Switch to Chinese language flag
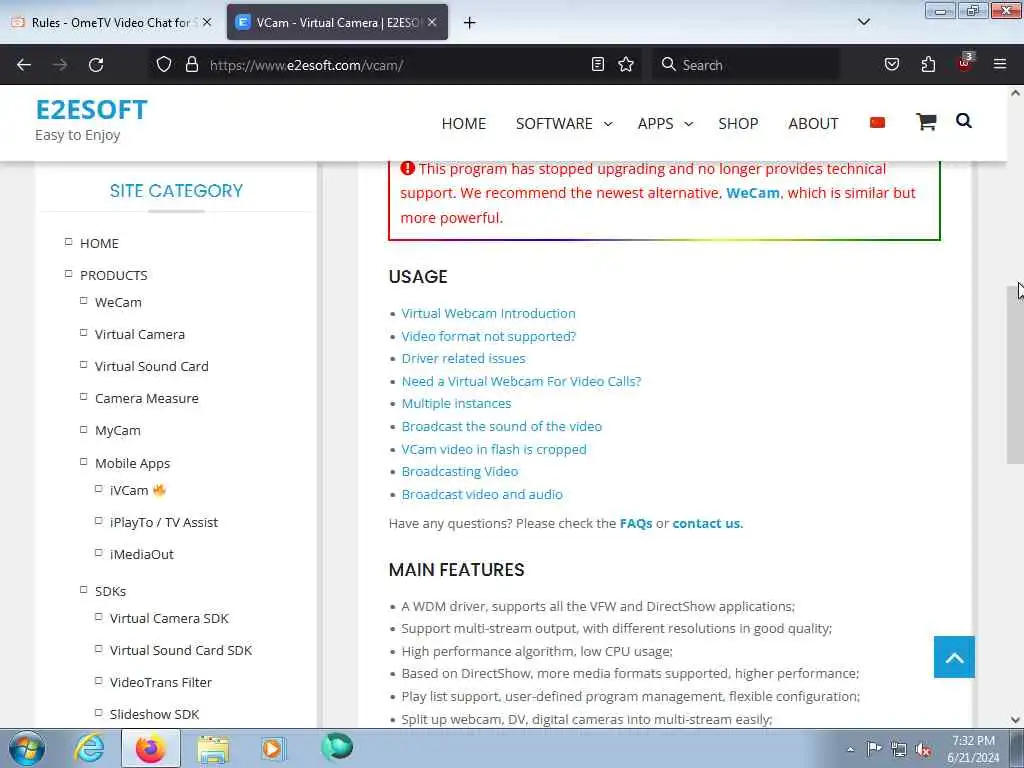Image resolution: width=1024 pixels, height=768 pixels. pyautogui.click(x=877, y=123)
